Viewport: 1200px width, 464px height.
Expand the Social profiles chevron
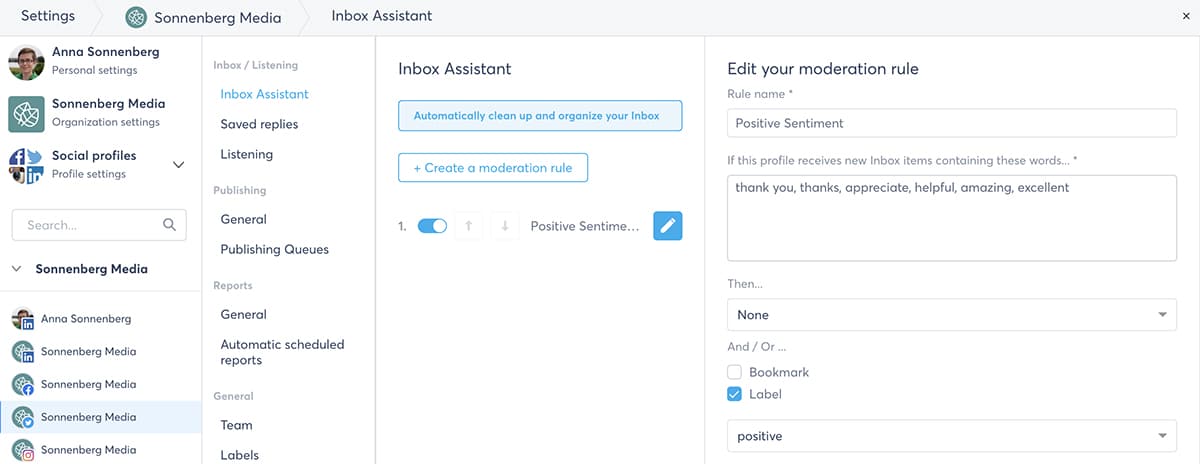coord(179,164)
